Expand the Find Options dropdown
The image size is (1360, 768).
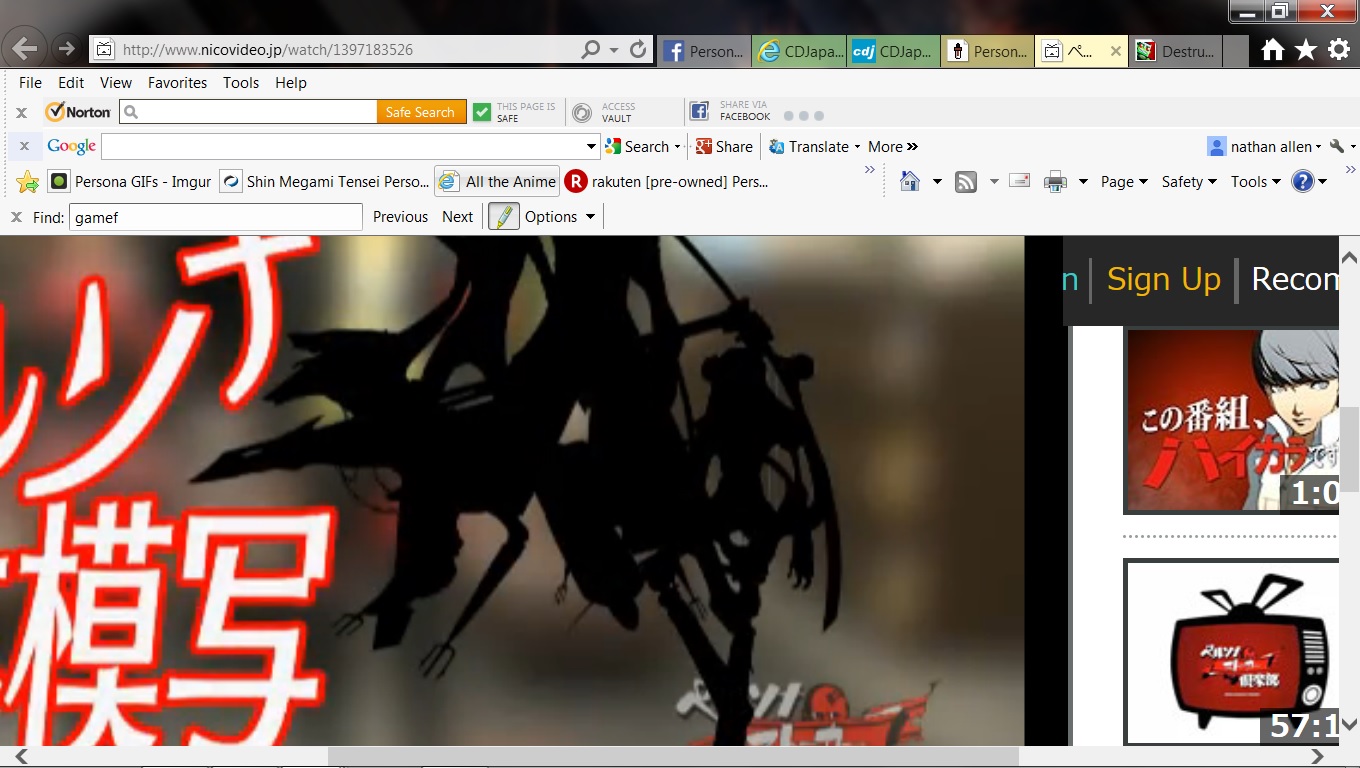(x=560, y=217)
